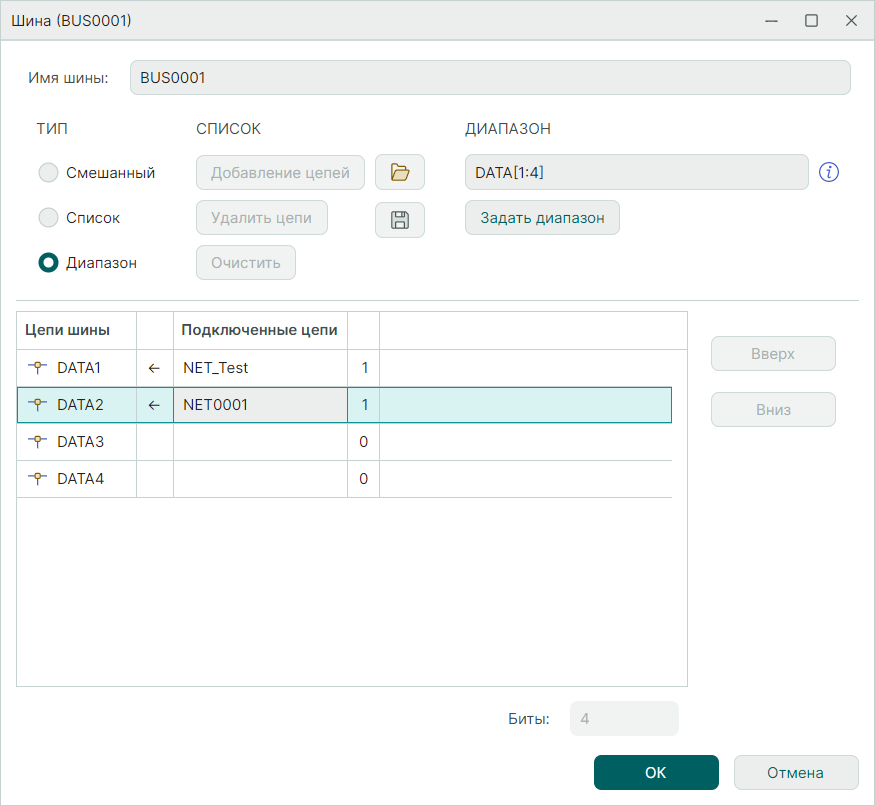This screenshot has width=875, height=806.
Task: Select the Смешанный type radio button
Action: [48, 173]
